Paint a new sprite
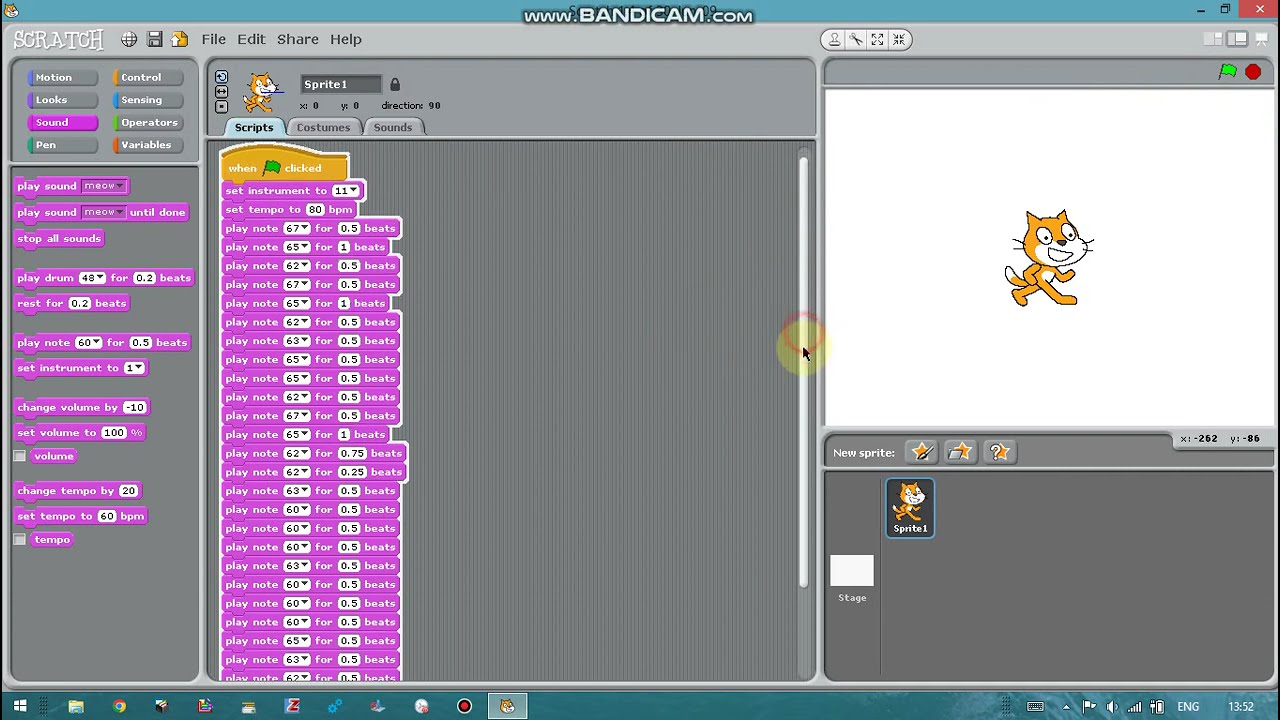The width and height of the screenshot is (1280, 720). (x=922, y=452)
